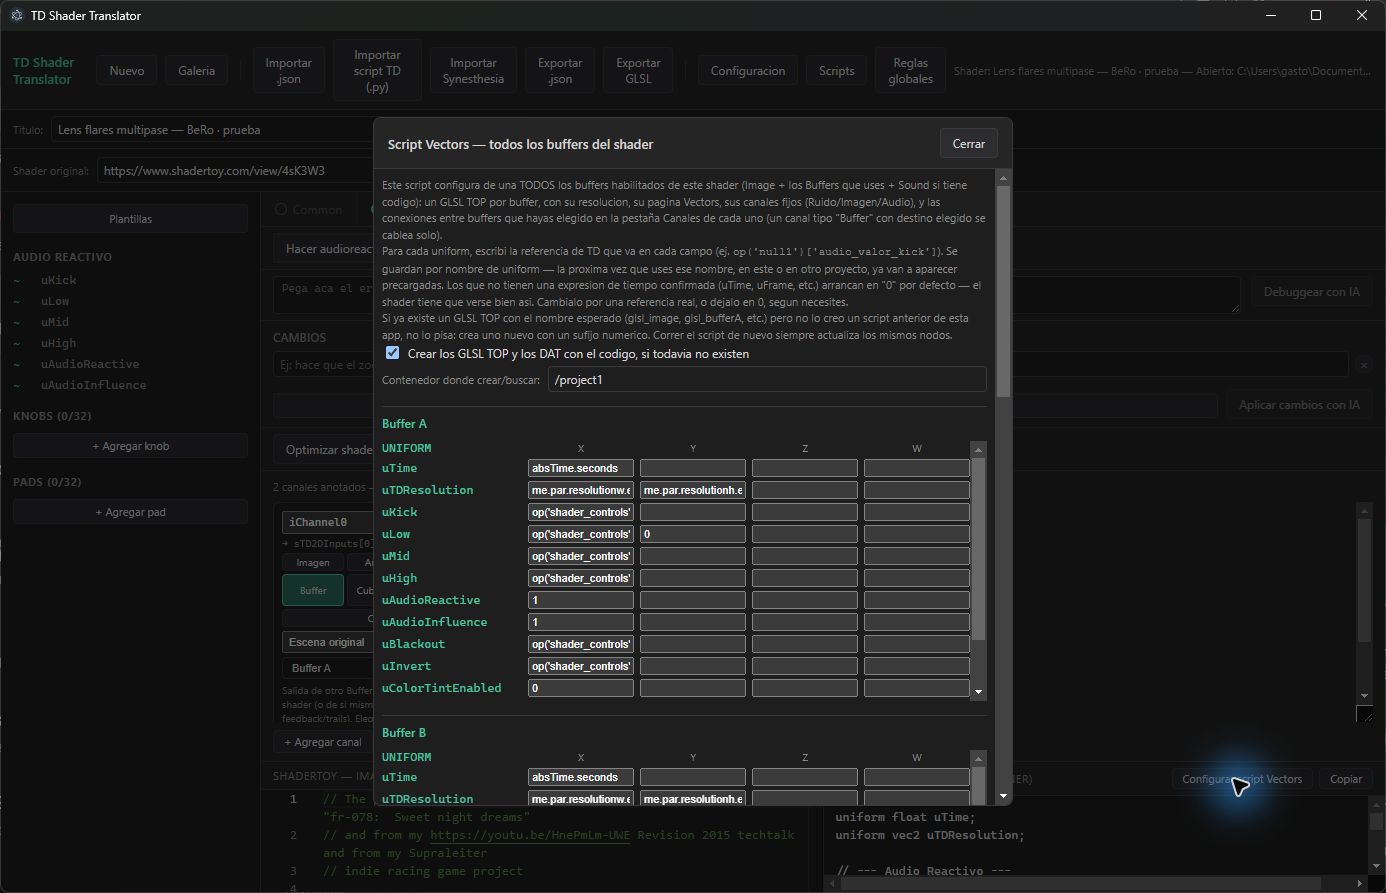The width and height of the screenshot is (1386, 893).
Task: Click Buffer A uTDResolution Y field
Action: pos(693,490)
